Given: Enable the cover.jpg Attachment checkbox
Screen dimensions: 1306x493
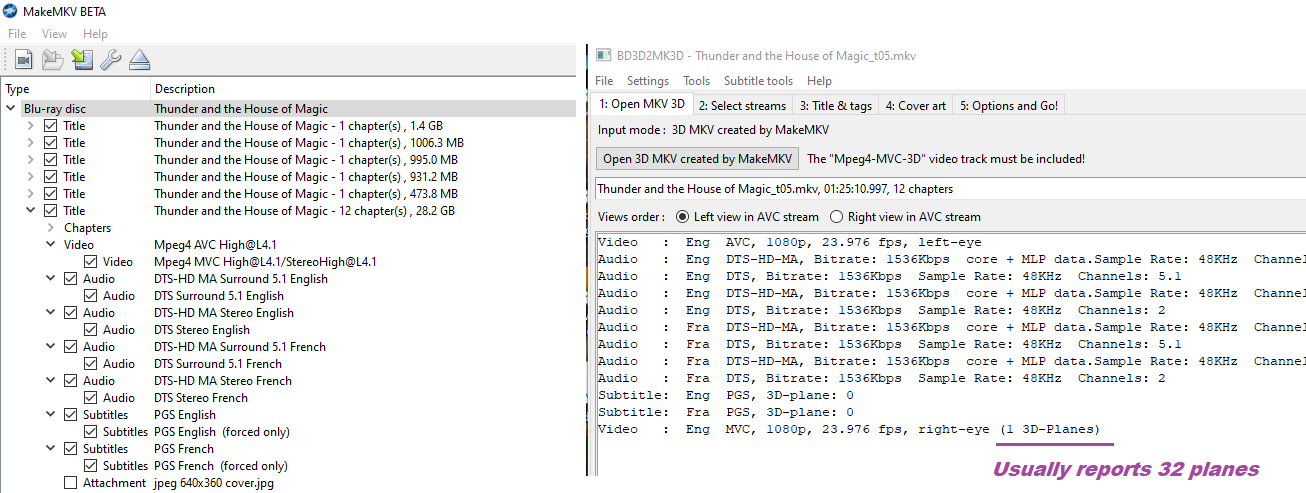Looking at the screenshot, I should click(x=70, y=483).
